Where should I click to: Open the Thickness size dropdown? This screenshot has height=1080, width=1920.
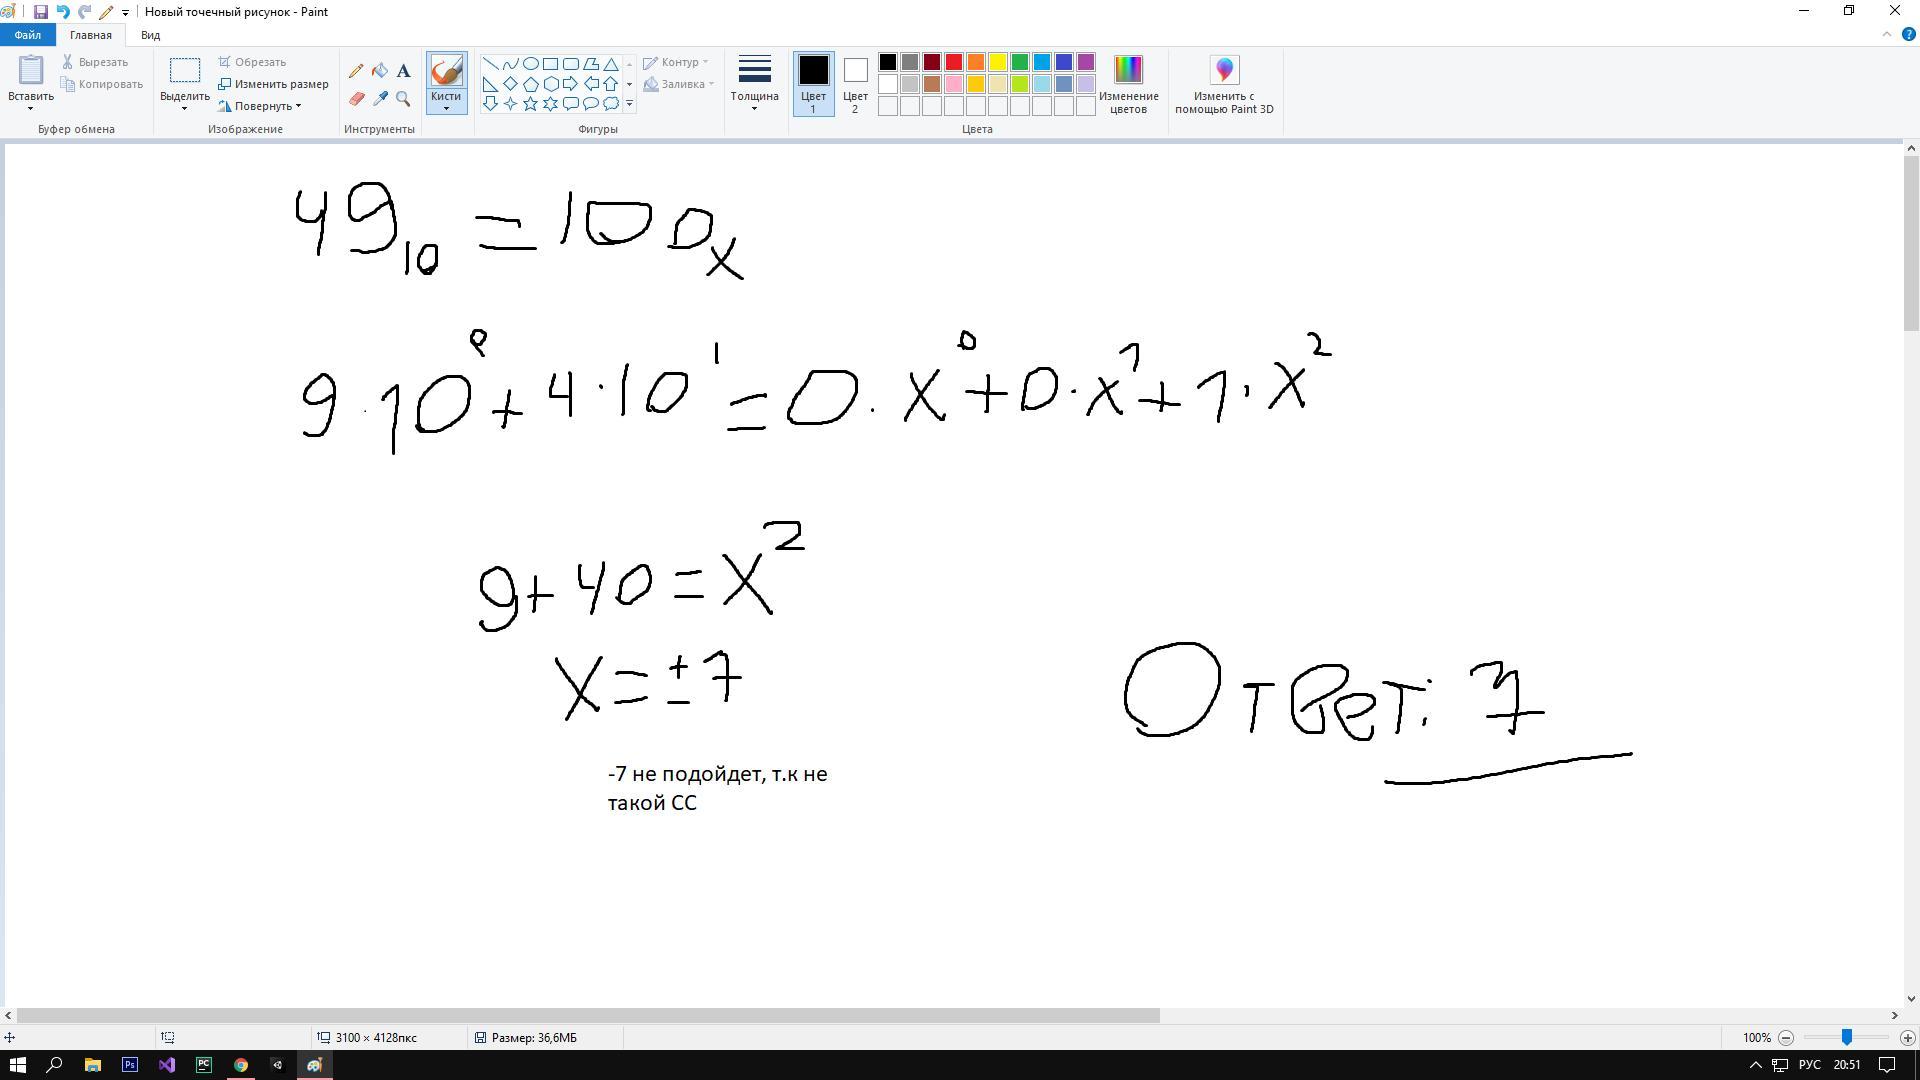click(754, 83)
